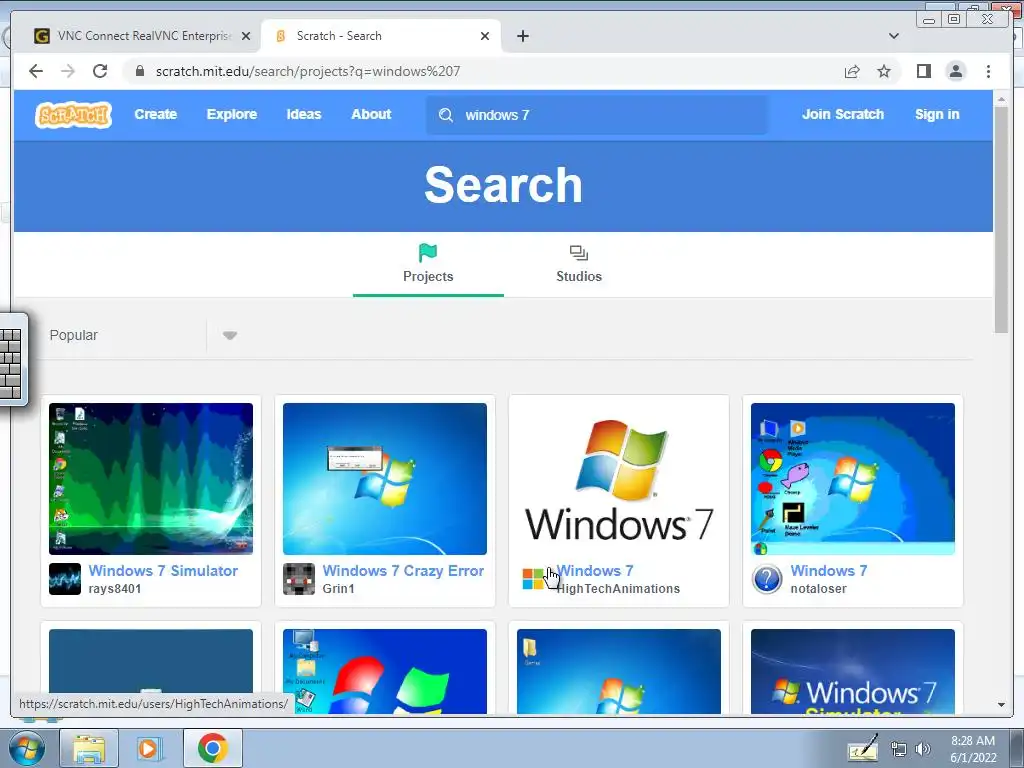Click the search magnifier icon in Scratch navbar
The height and width of the screenshot is (768, 1024).
446,115
